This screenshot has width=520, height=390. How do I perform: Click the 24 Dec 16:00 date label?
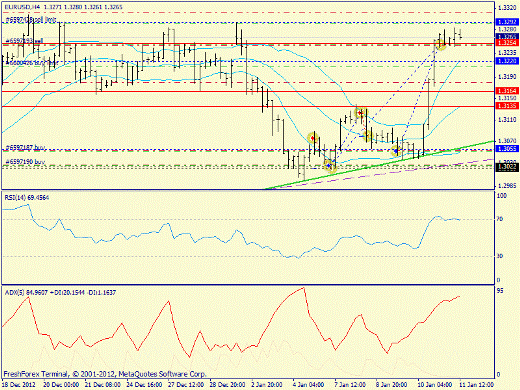point(145,384)
